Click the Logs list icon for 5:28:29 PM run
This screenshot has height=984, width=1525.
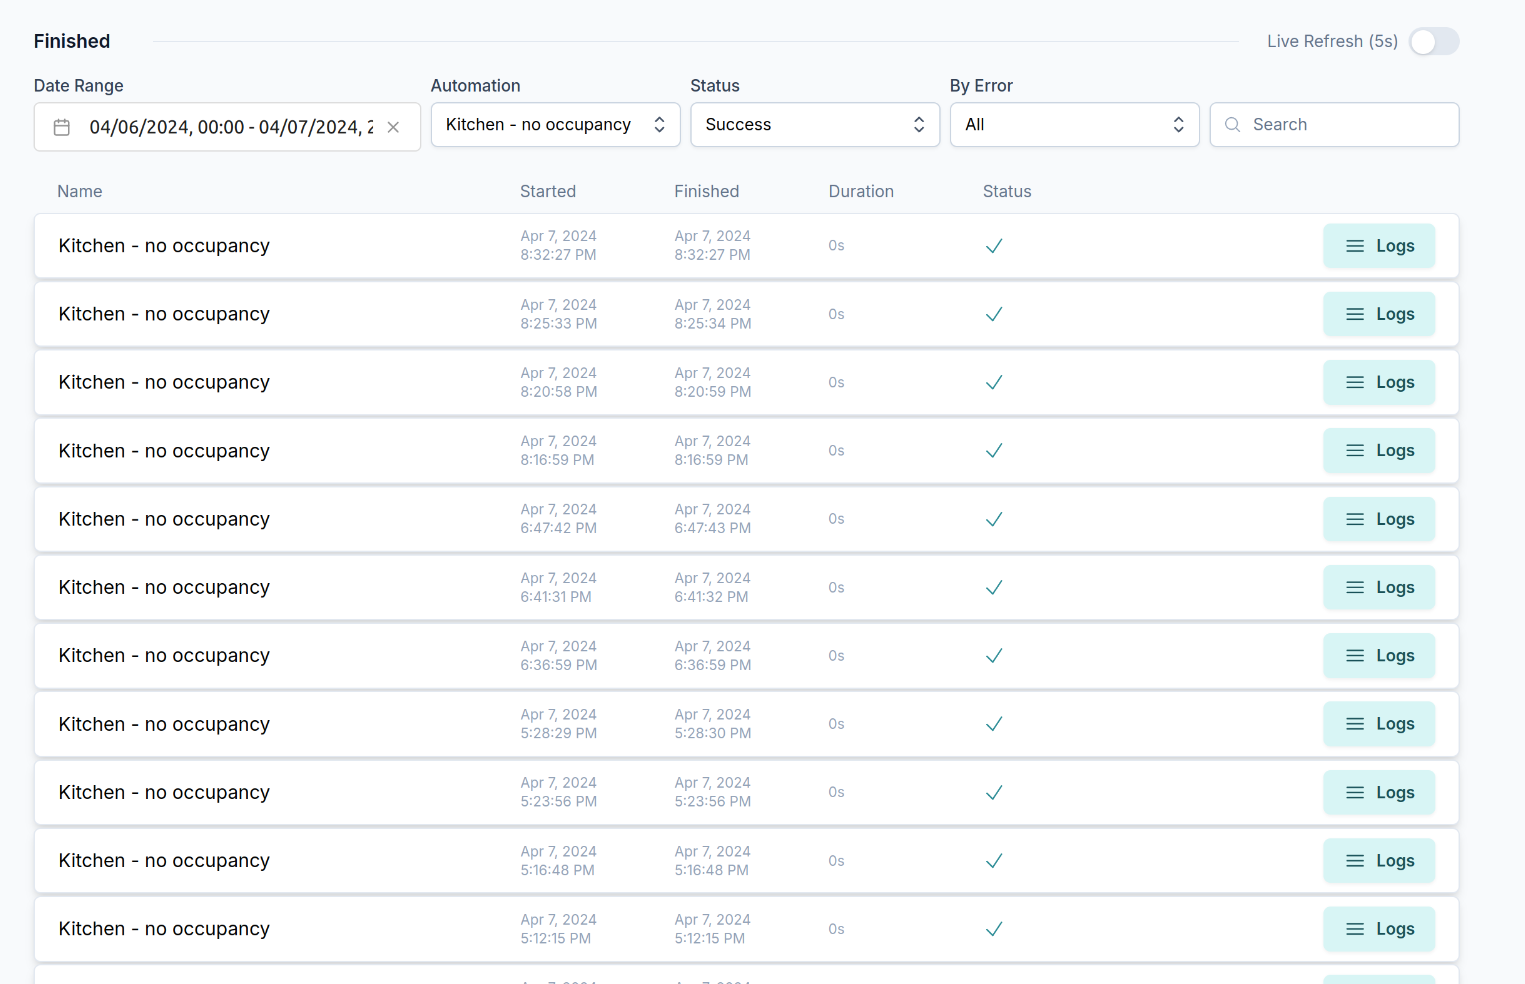pos(1354,724)
